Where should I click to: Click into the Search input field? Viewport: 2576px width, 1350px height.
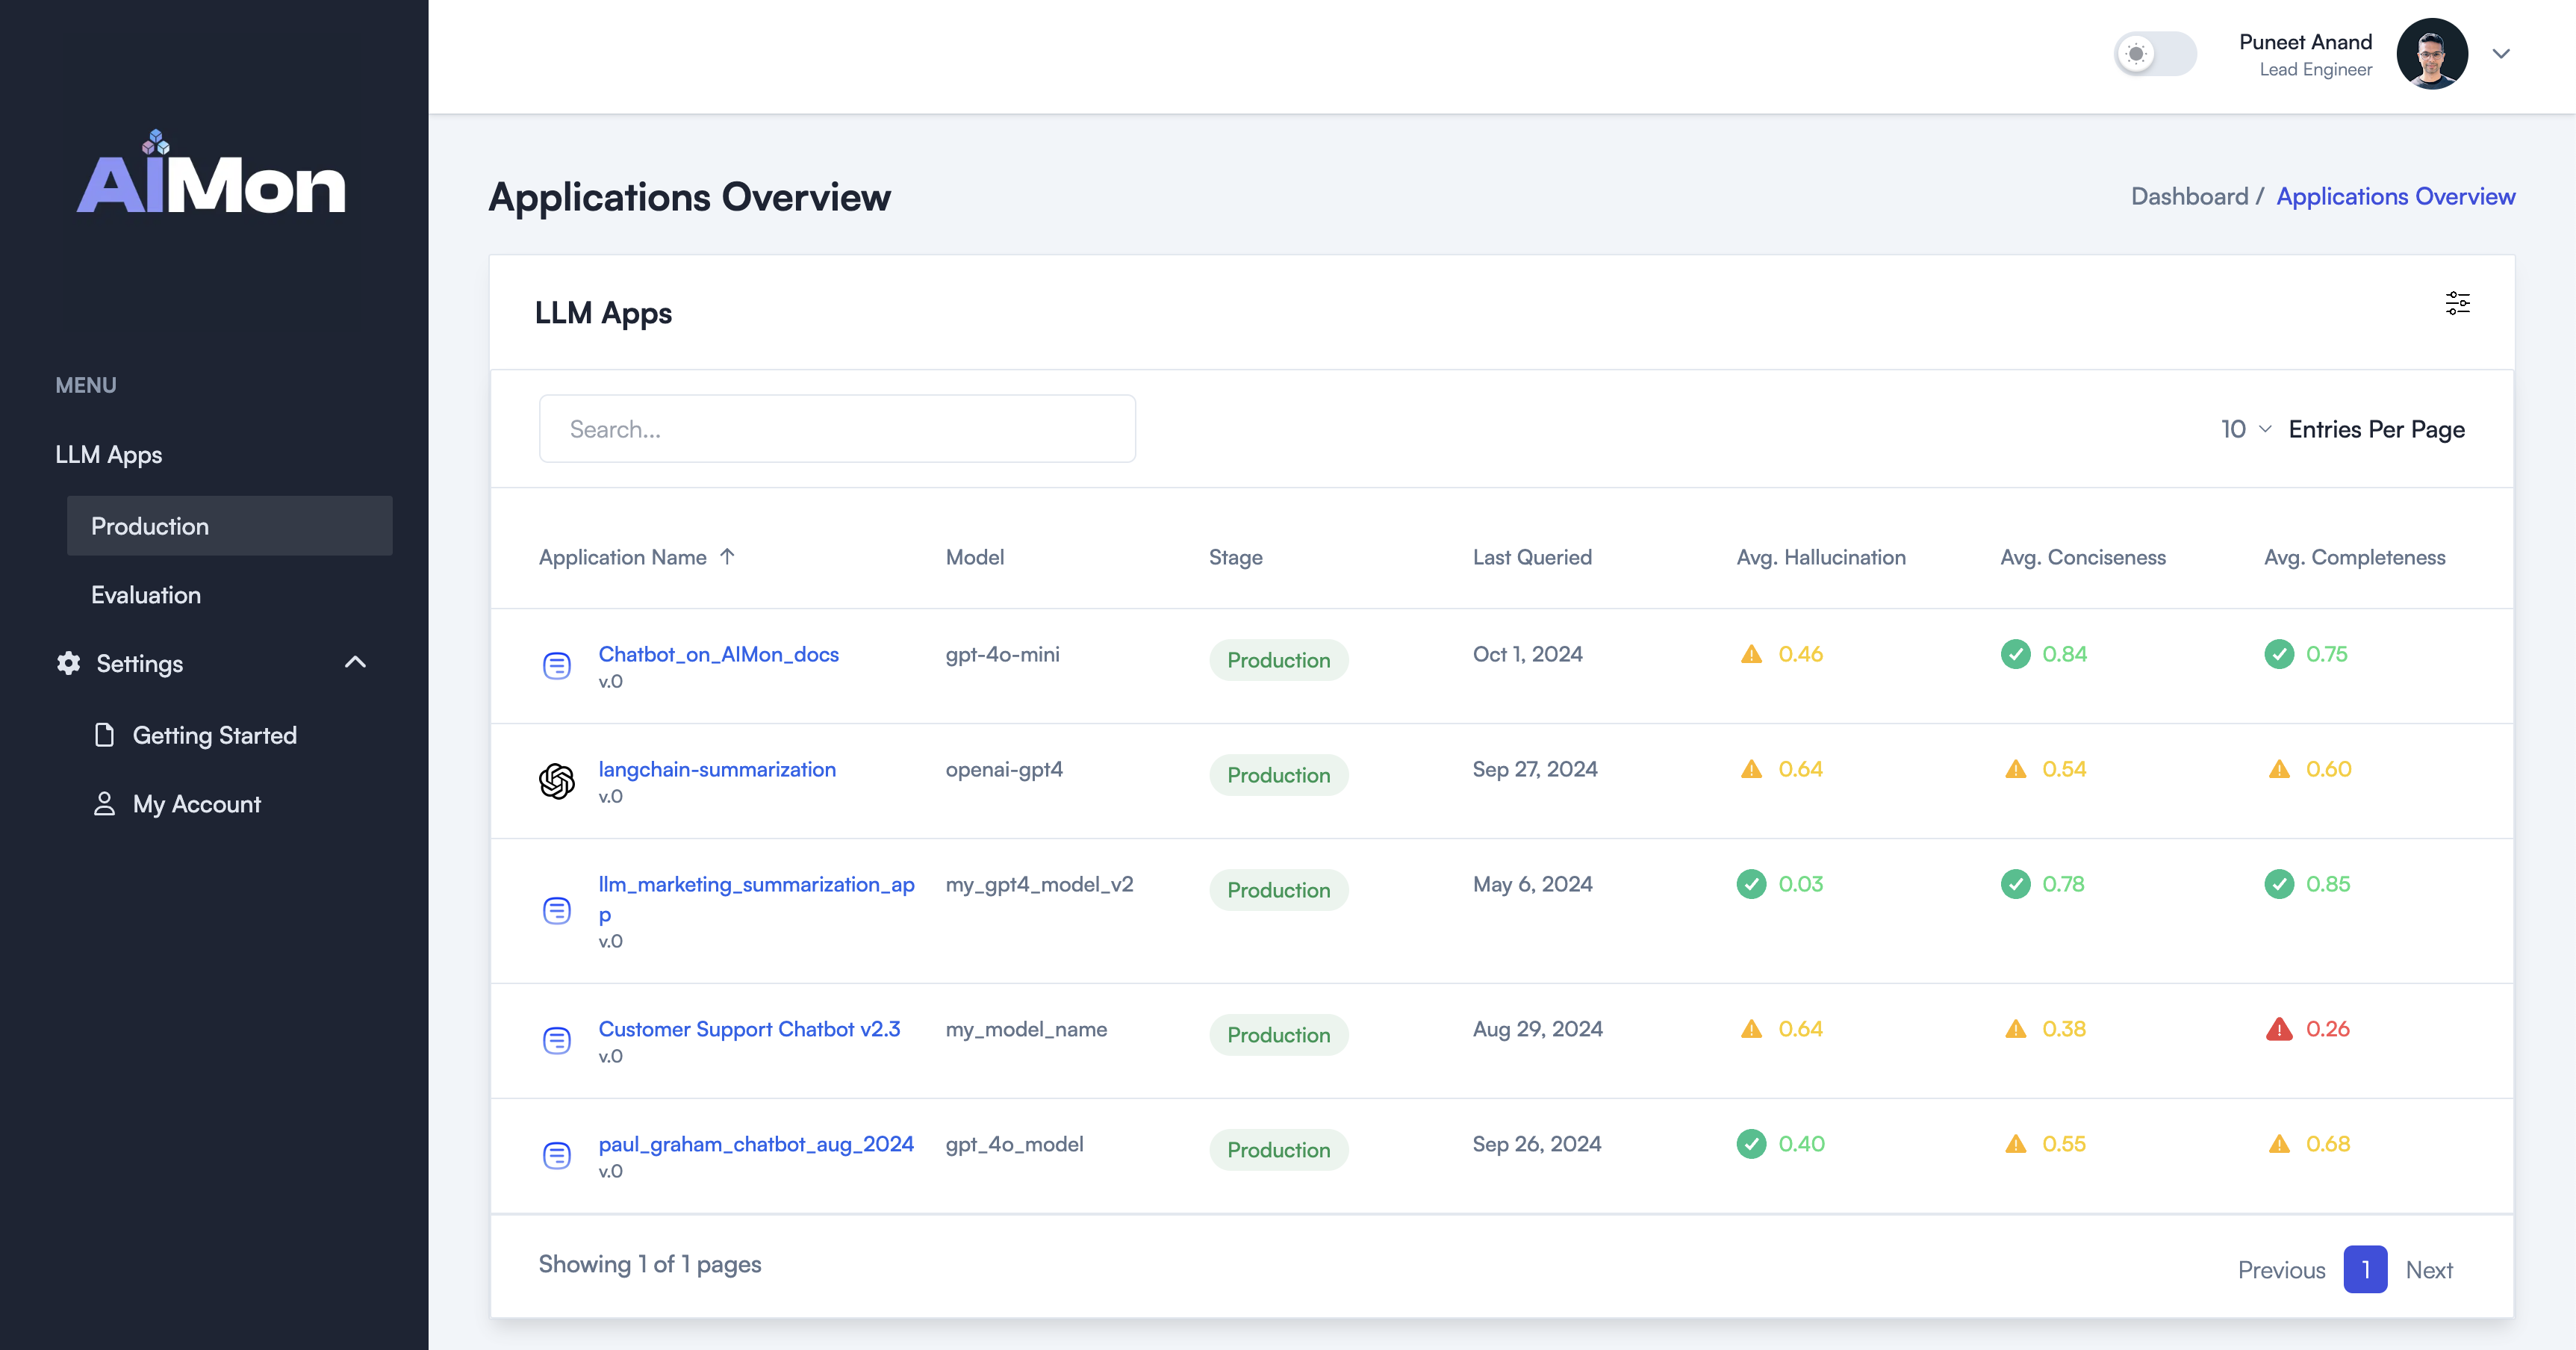(836, 429)
